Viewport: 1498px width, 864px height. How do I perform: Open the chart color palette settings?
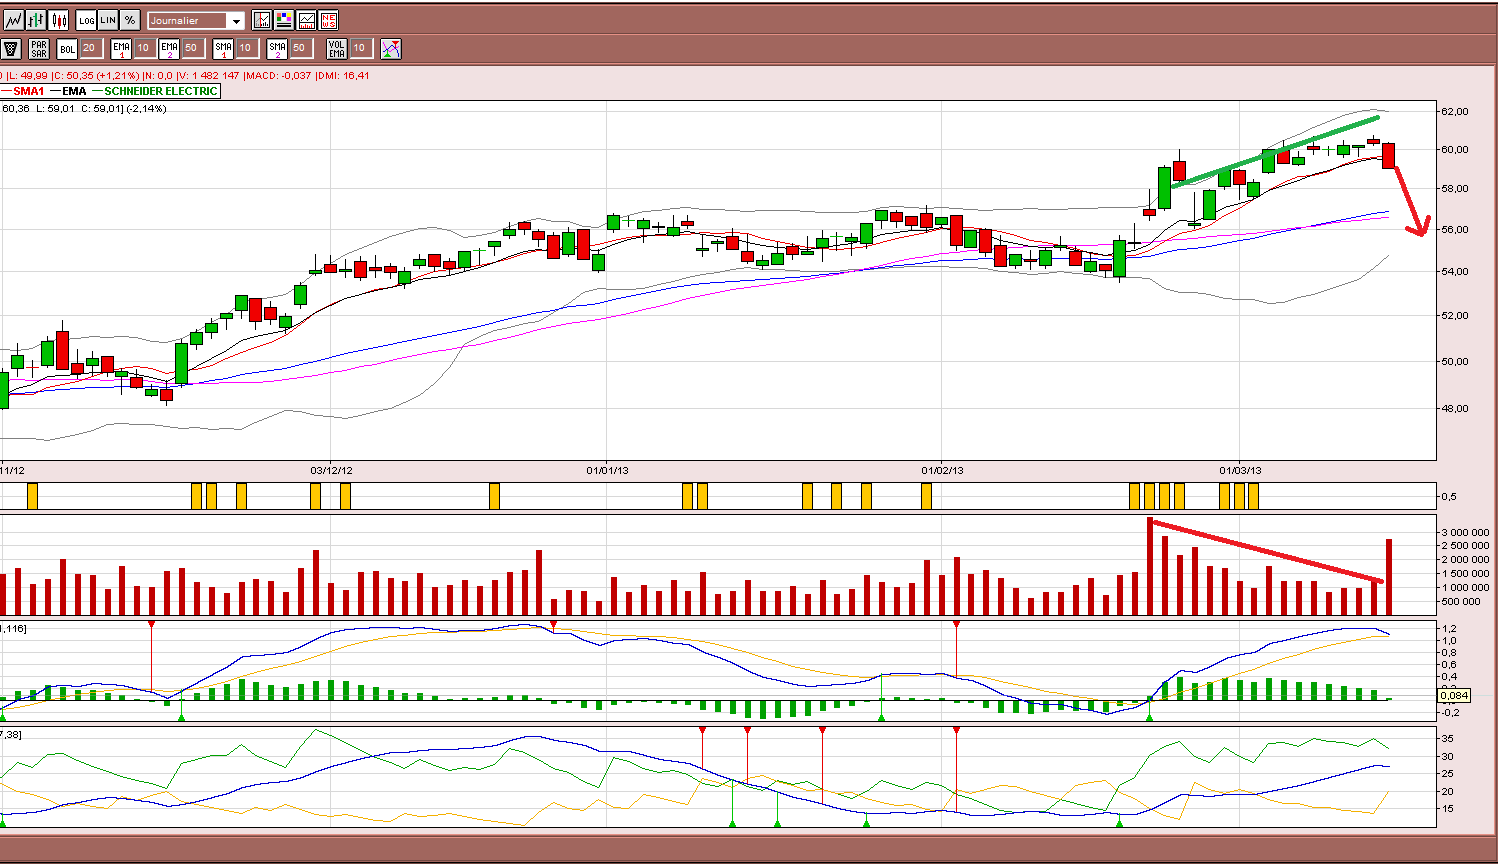tap(284, 20)
